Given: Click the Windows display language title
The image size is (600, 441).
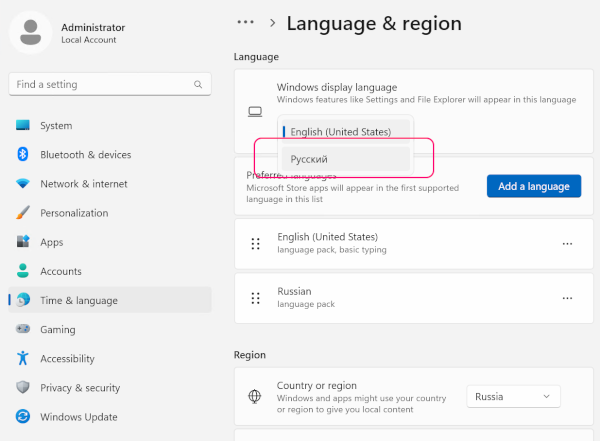Looking at the screenshot, I should (x=337, y=87).
